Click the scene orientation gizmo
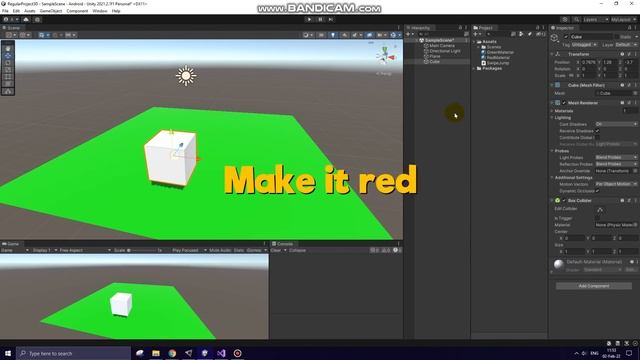640x360 pixels. 385,55
